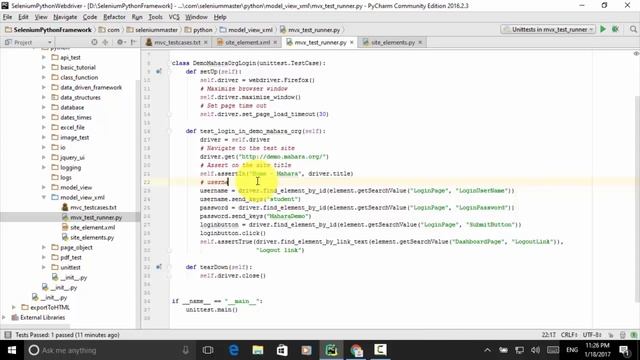This screenshot has width=640, height=360.
Task: Click model_view_xml breadcrumb
Action: tap(246, 30)
